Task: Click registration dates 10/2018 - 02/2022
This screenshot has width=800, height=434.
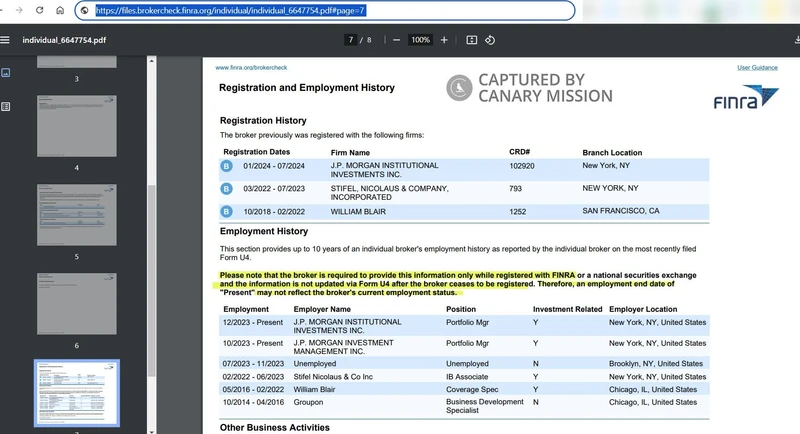Action: pos(274,212)
